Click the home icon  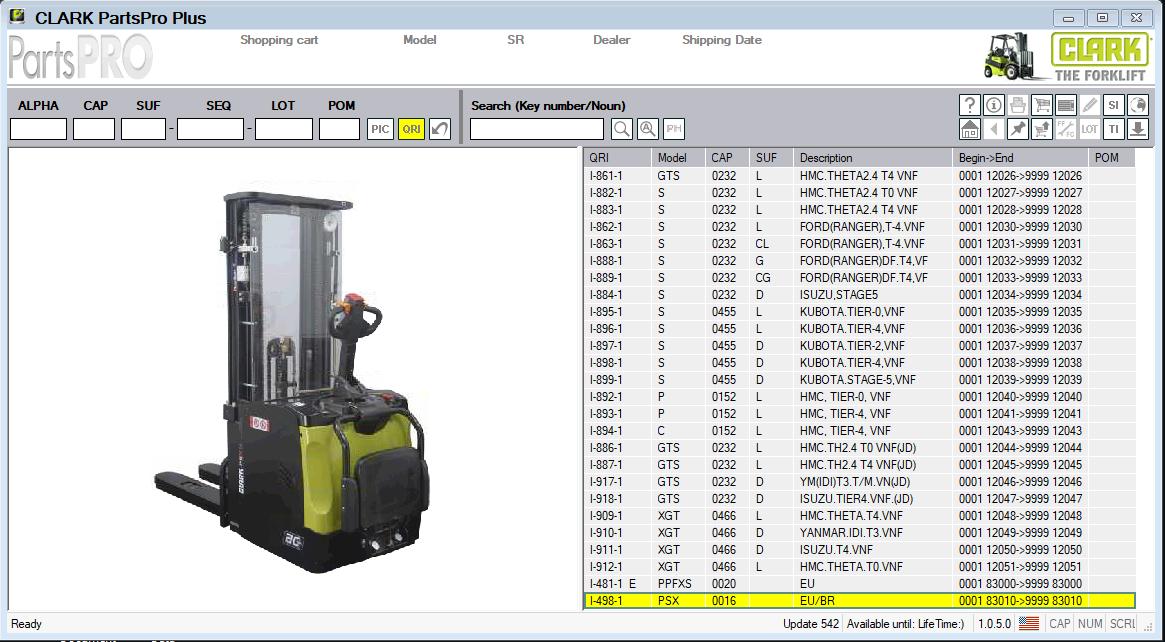click(969, 129)
